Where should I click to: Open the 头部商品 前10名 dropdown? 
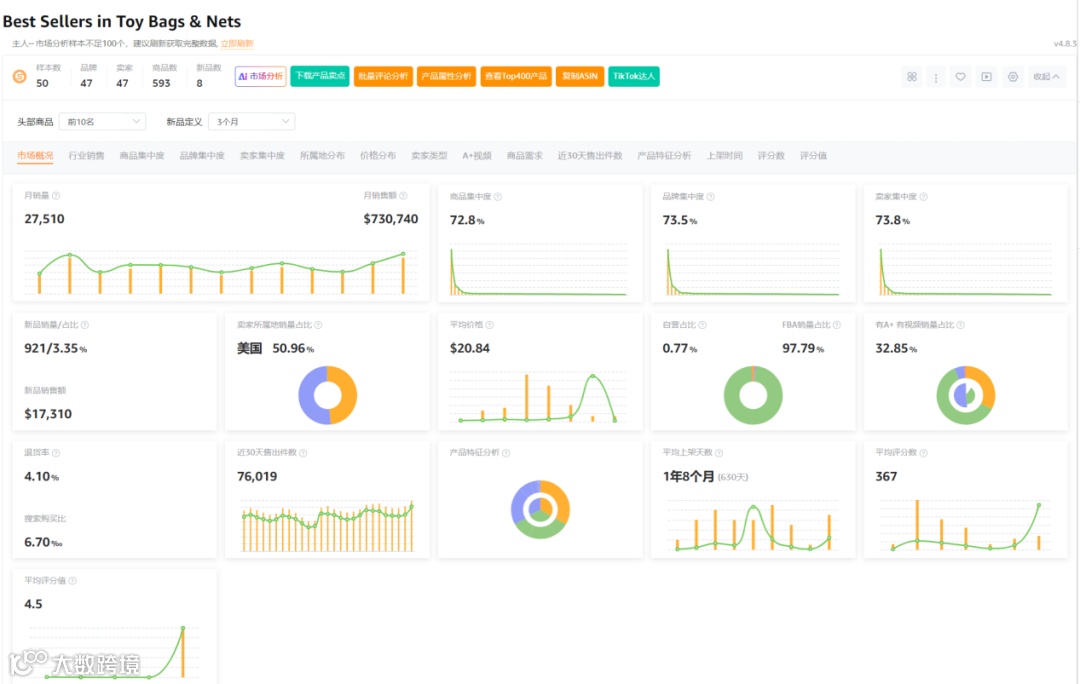click(x=102, y=122)
